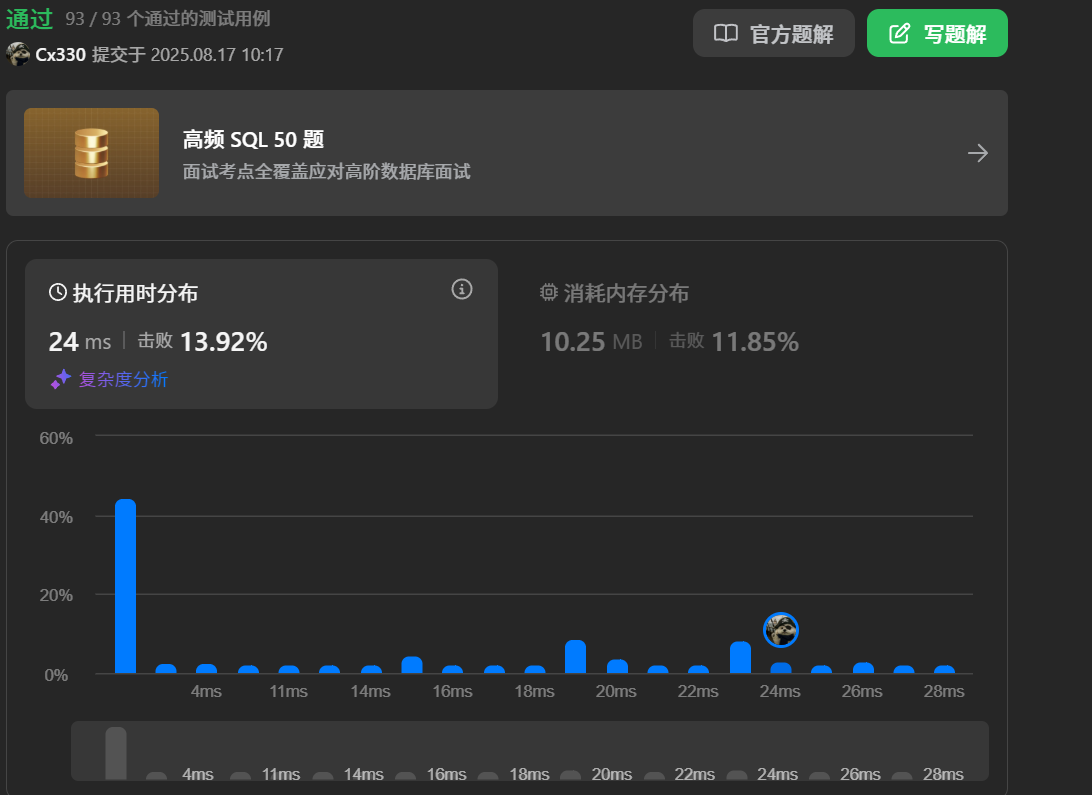Image resolution: width=1092 pixels, height=795 pixels.
Task: Follow the right arrow on SQL 50 card
Action: [978, 153]
